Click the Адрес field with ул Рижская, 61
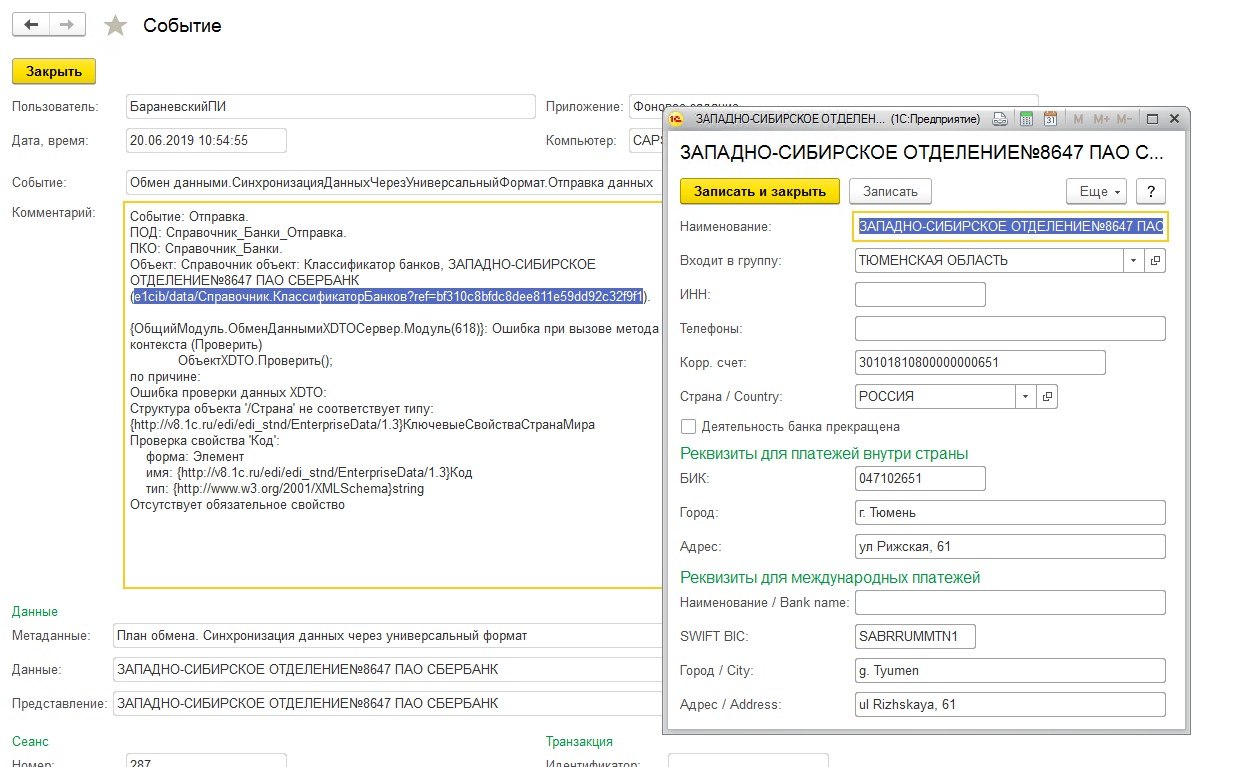Image resolution: width=1249 pixels, height=767 pixels. click(1011, 546)
